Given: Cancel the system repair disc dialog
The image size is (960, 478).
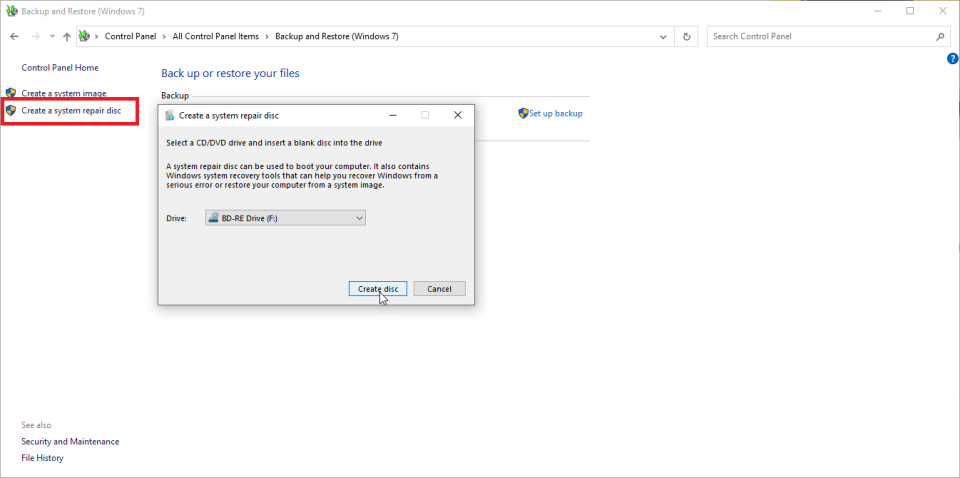Looking at the screenshot, I should (440, 289).
